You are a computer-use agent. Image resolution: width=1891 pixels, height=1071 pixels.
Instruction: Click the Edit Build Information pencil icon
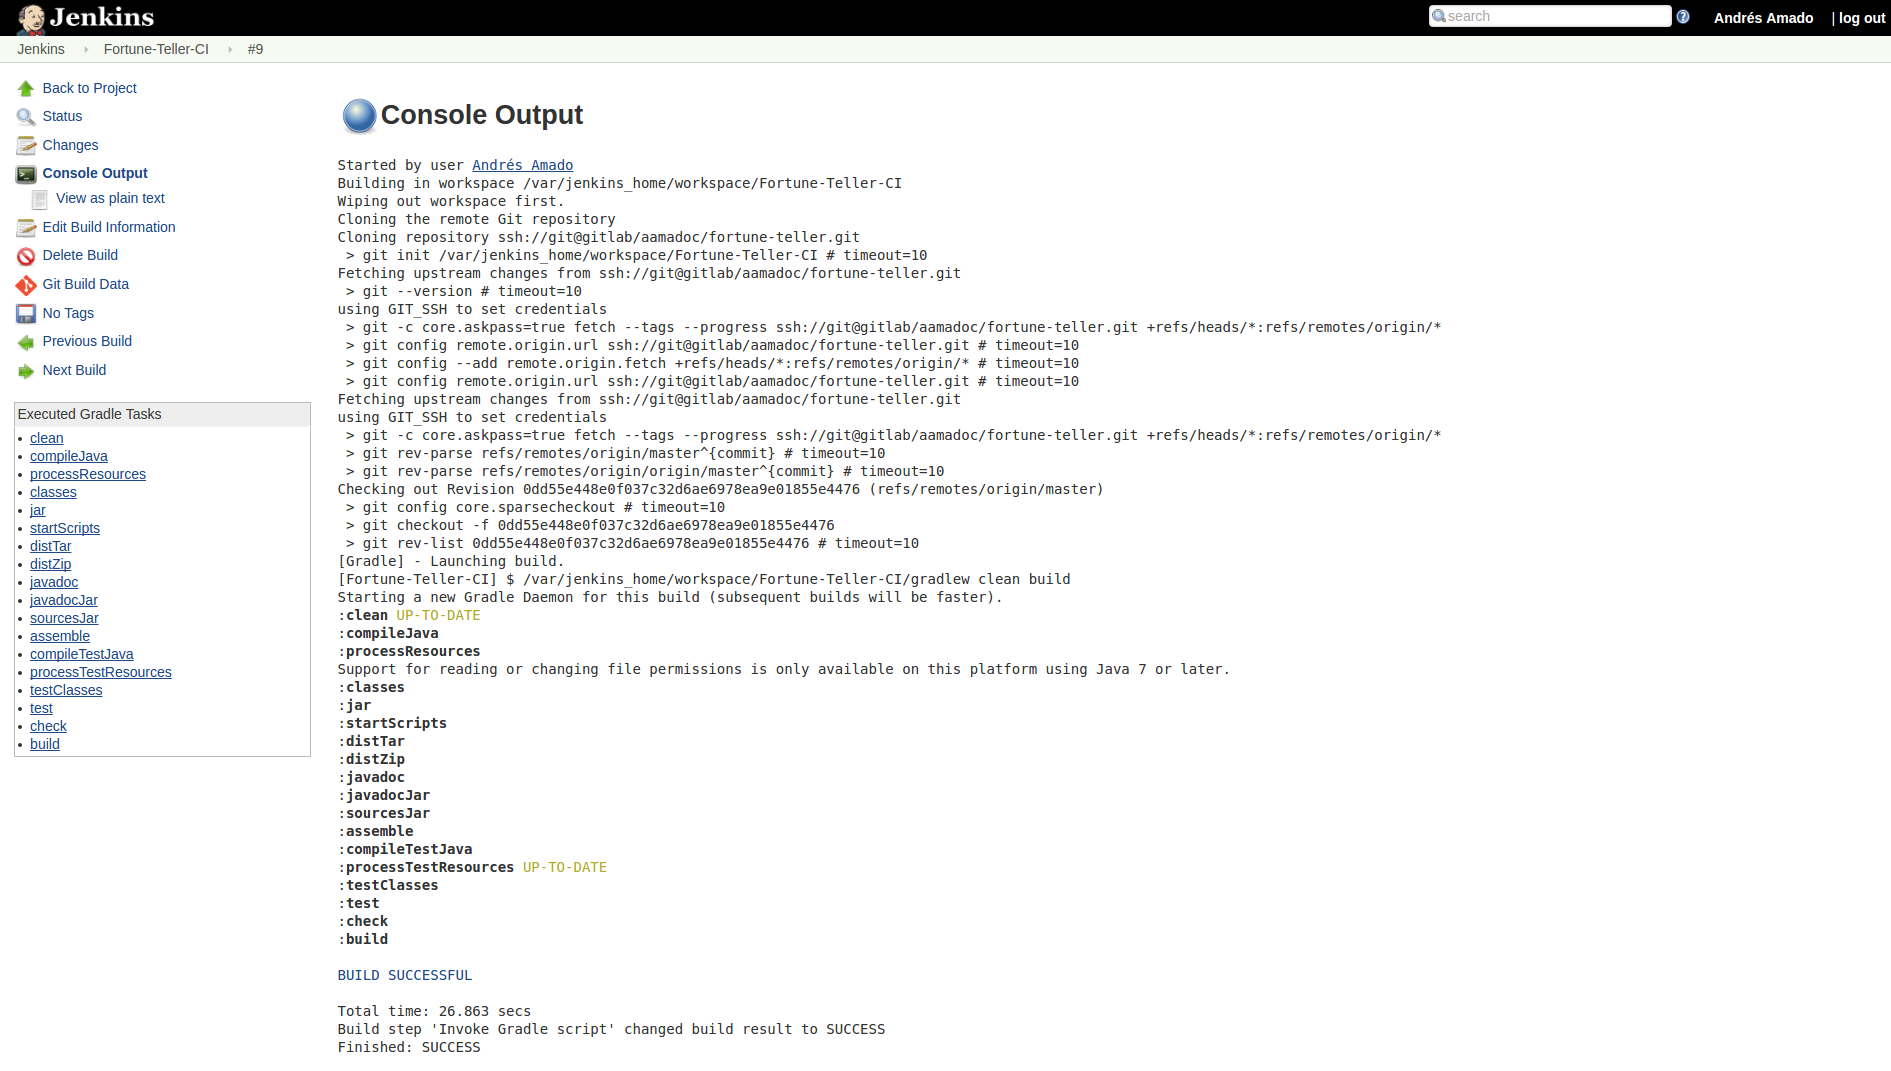26,228
